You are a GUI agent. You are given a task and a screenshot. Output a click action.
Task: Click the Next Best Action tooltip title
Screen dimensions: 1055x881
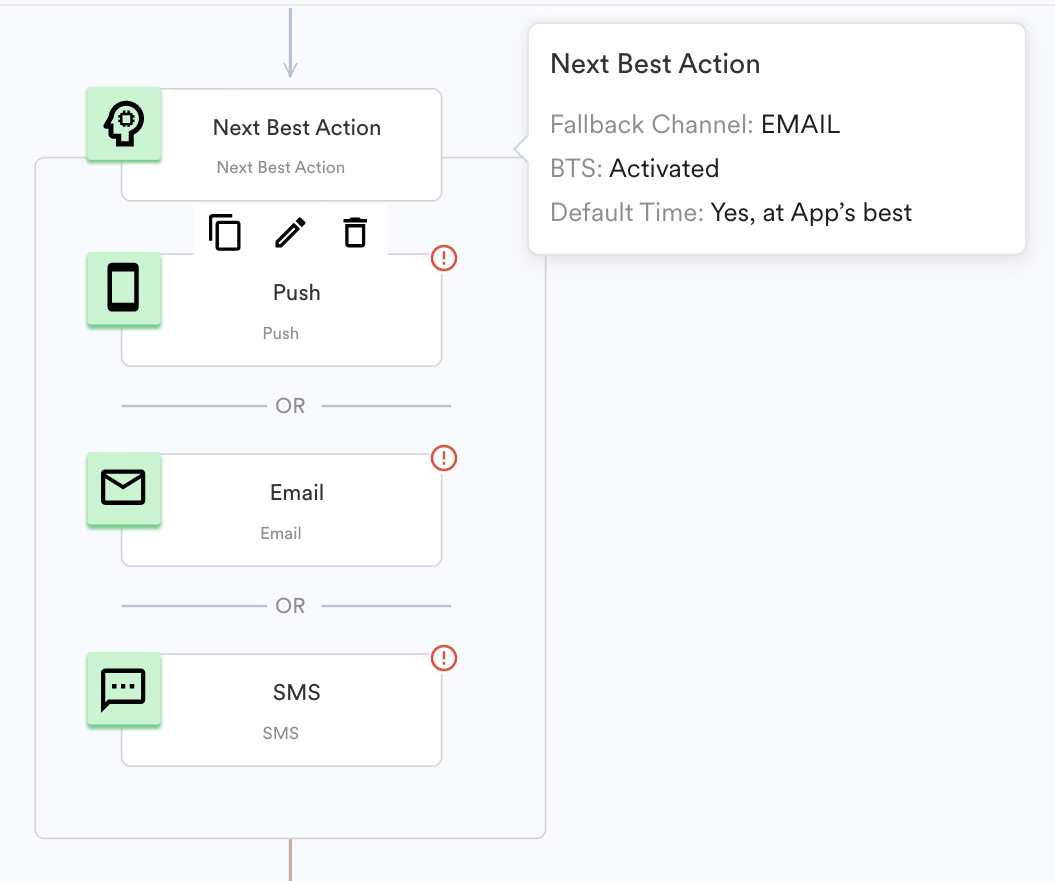656,63
